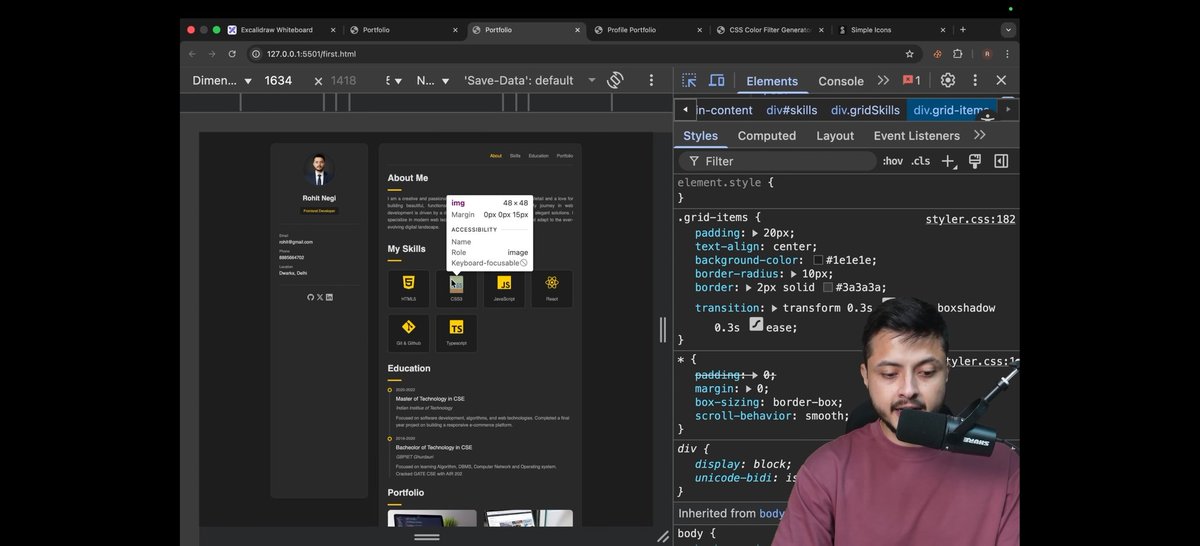Open the styler.css:182 source link
The image size is (1200, 546).
[x=971, y=219]
